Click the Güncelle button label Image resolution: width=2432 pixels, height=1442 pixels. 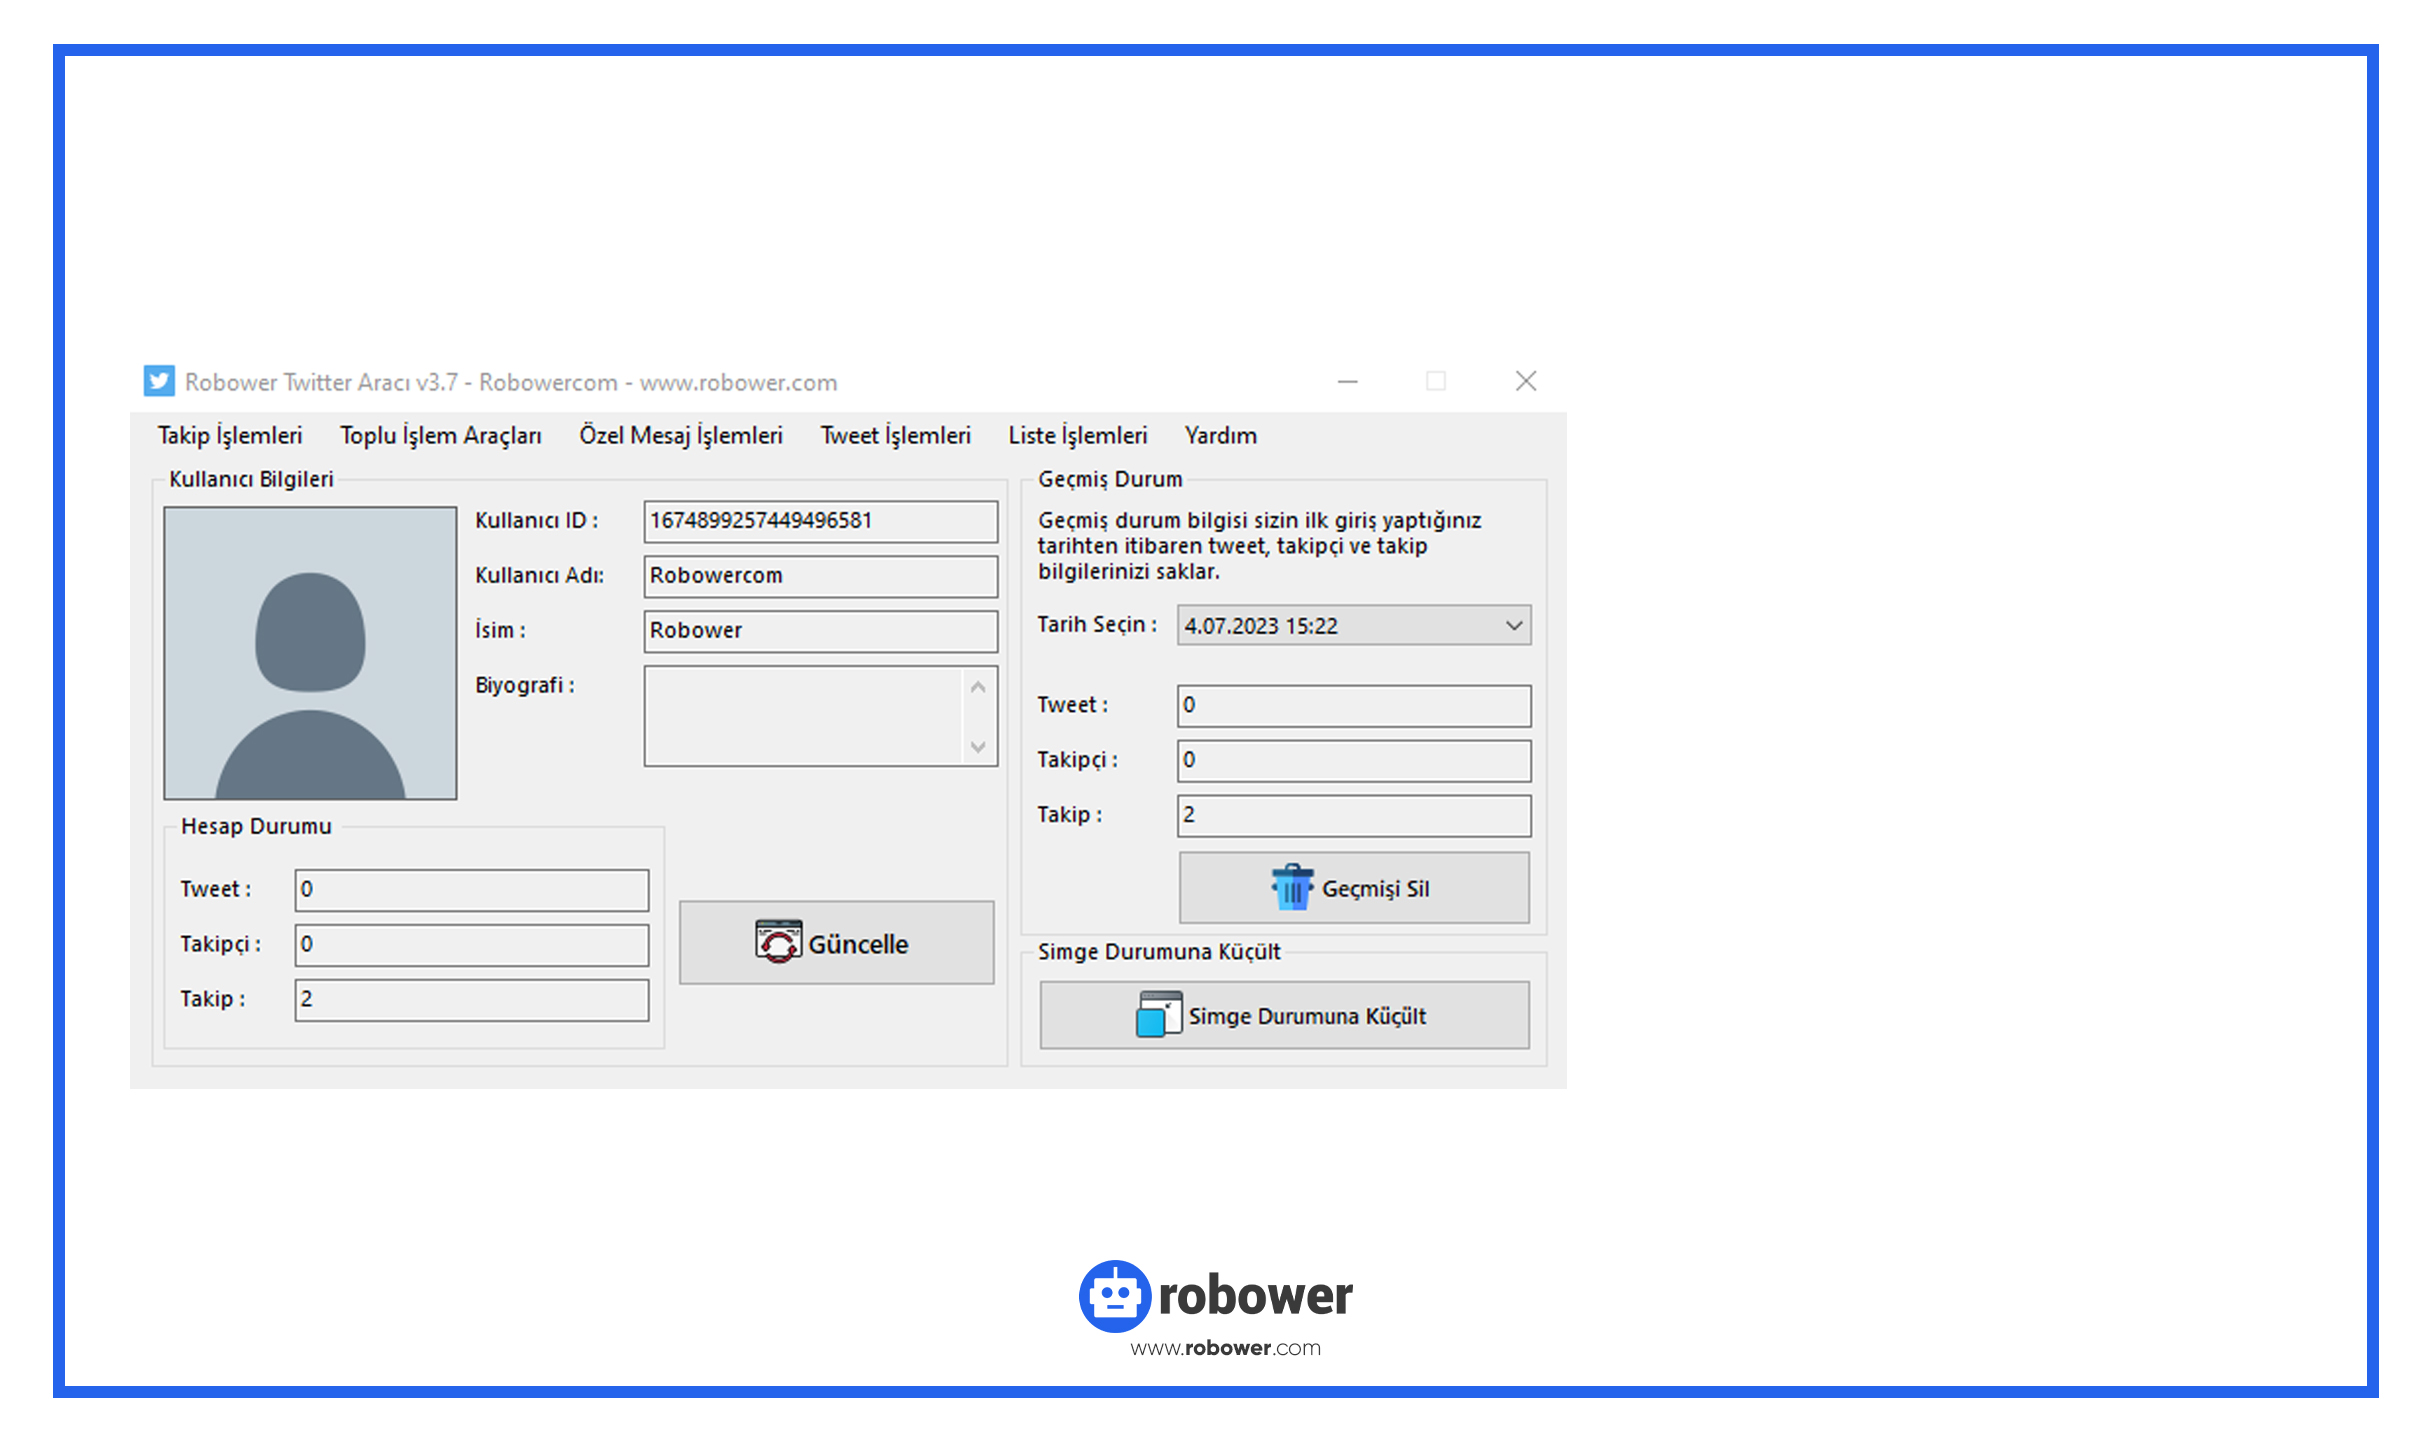pos(858,944)
